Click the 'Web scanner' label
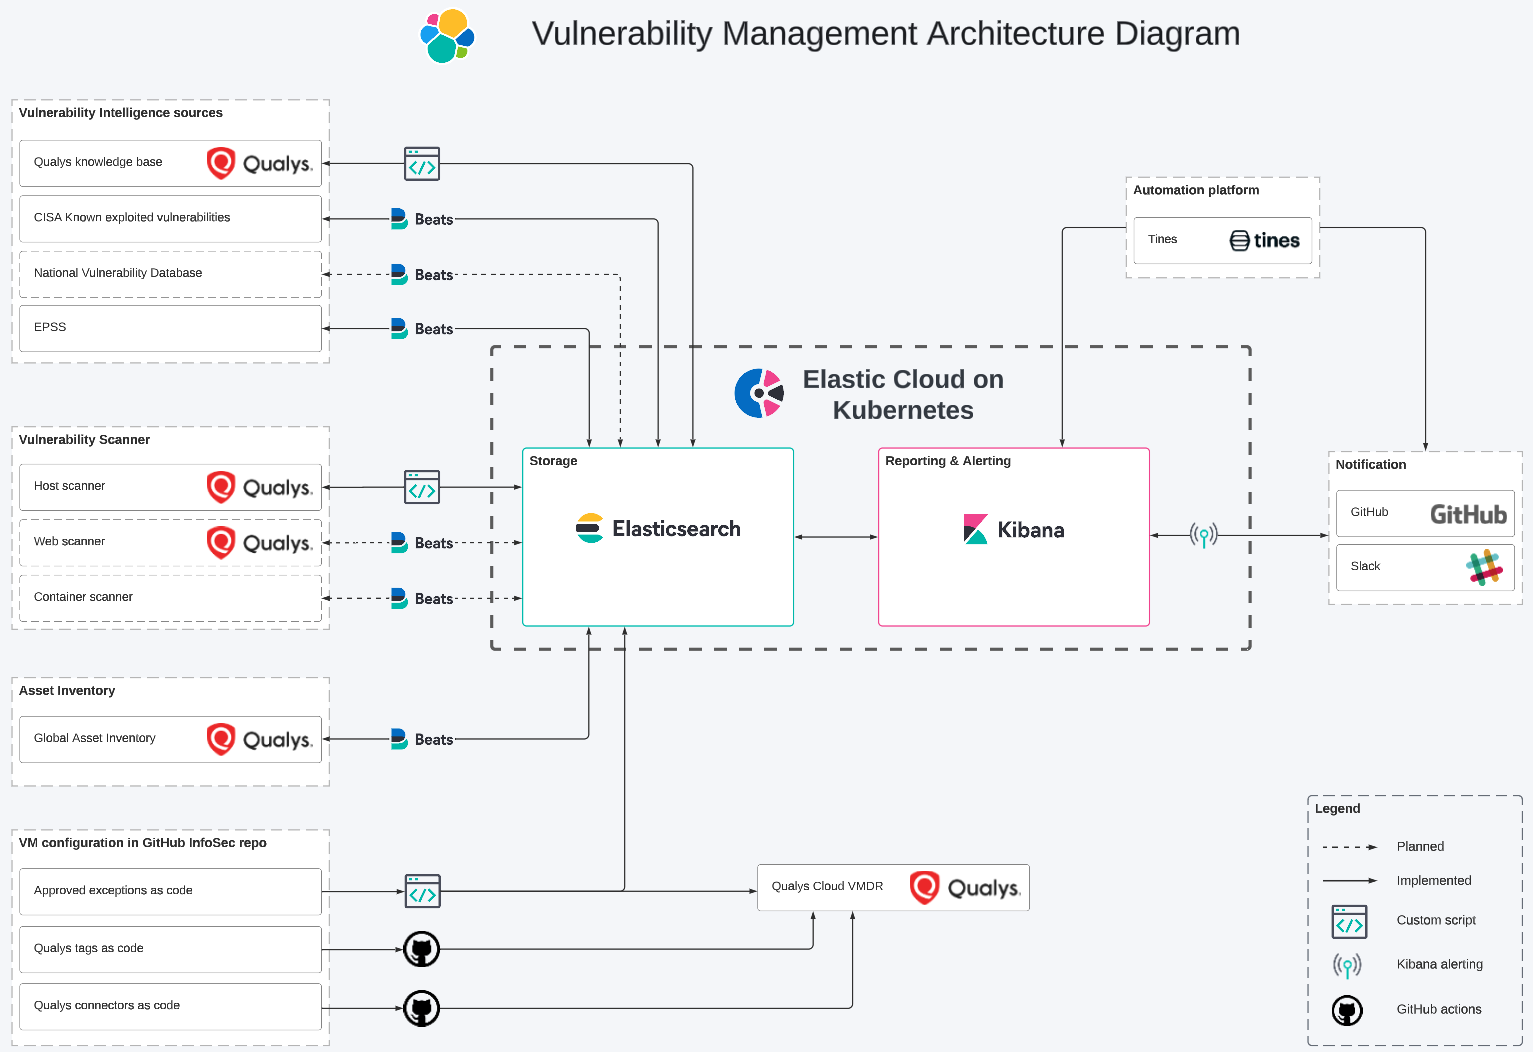Viewport: 1533px width, 1052px height. (69, 541)
